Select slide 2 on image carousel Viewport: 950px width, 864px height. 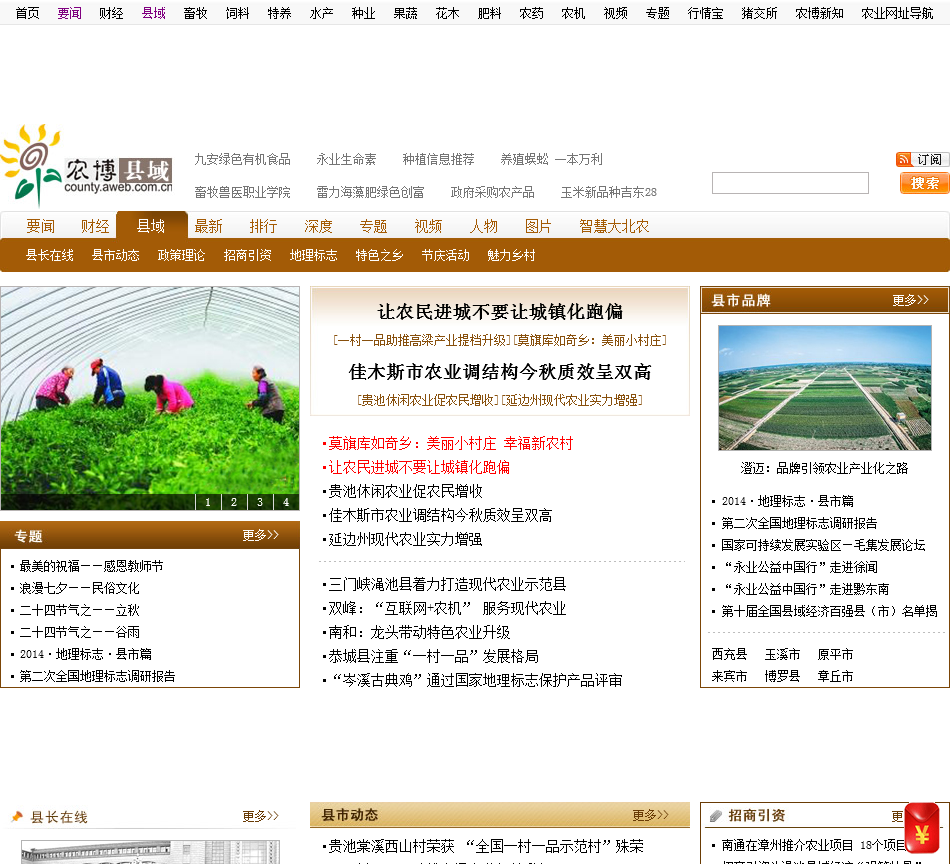click(x=234, y=502)
